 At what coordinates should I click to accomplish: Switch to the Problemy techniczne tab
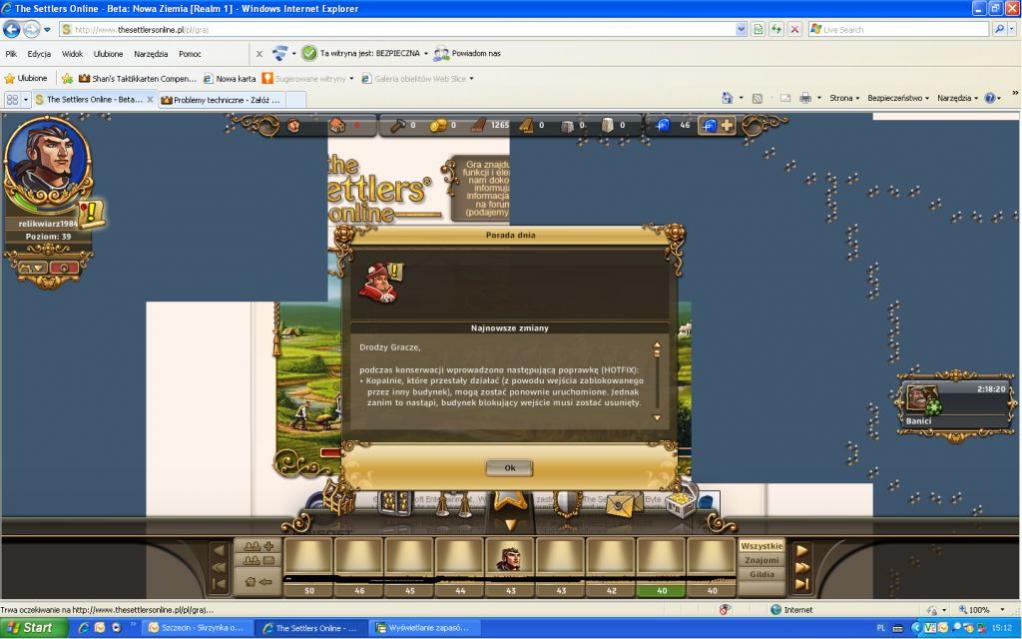click(x=220, y=100)
